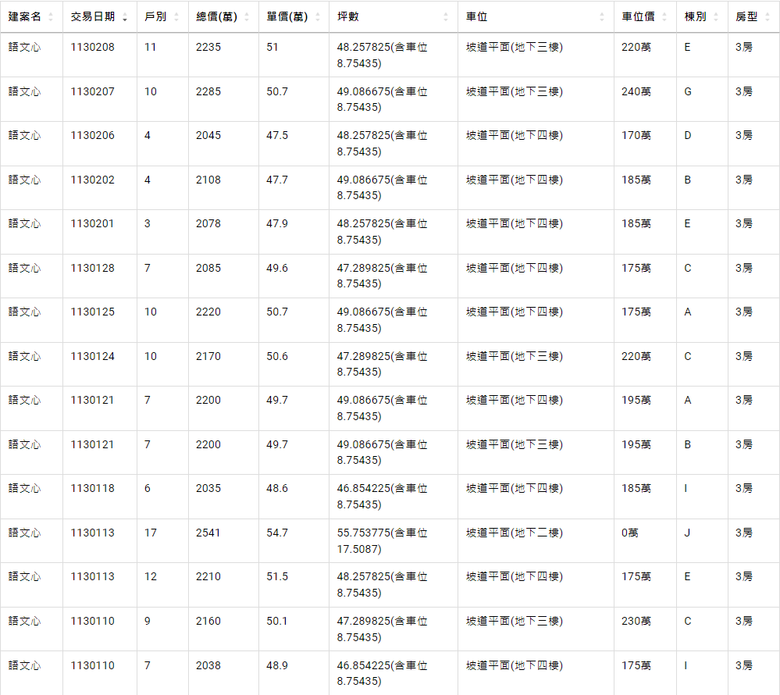The image size is (780, 695).
Task: Click unit price 48.6
Action: coord(277,489)
